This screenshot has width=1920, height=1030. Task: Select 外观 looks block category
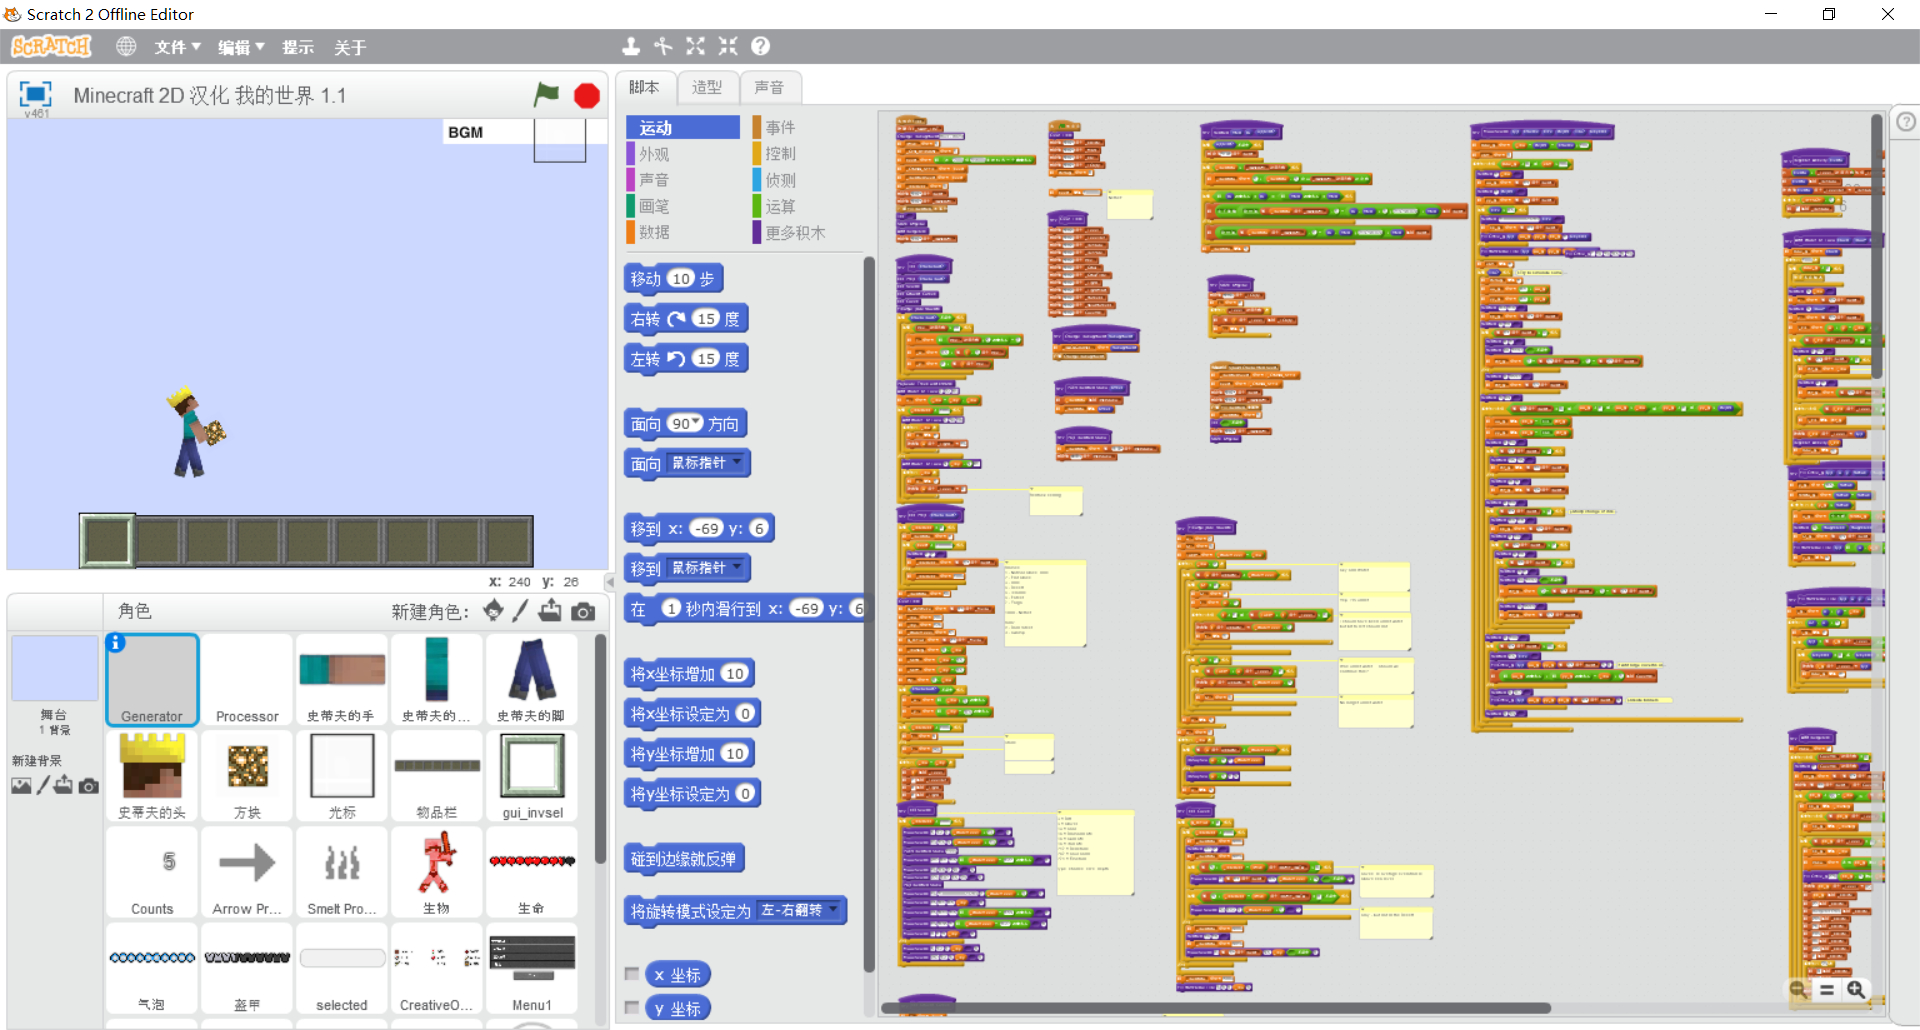(683, 154)
